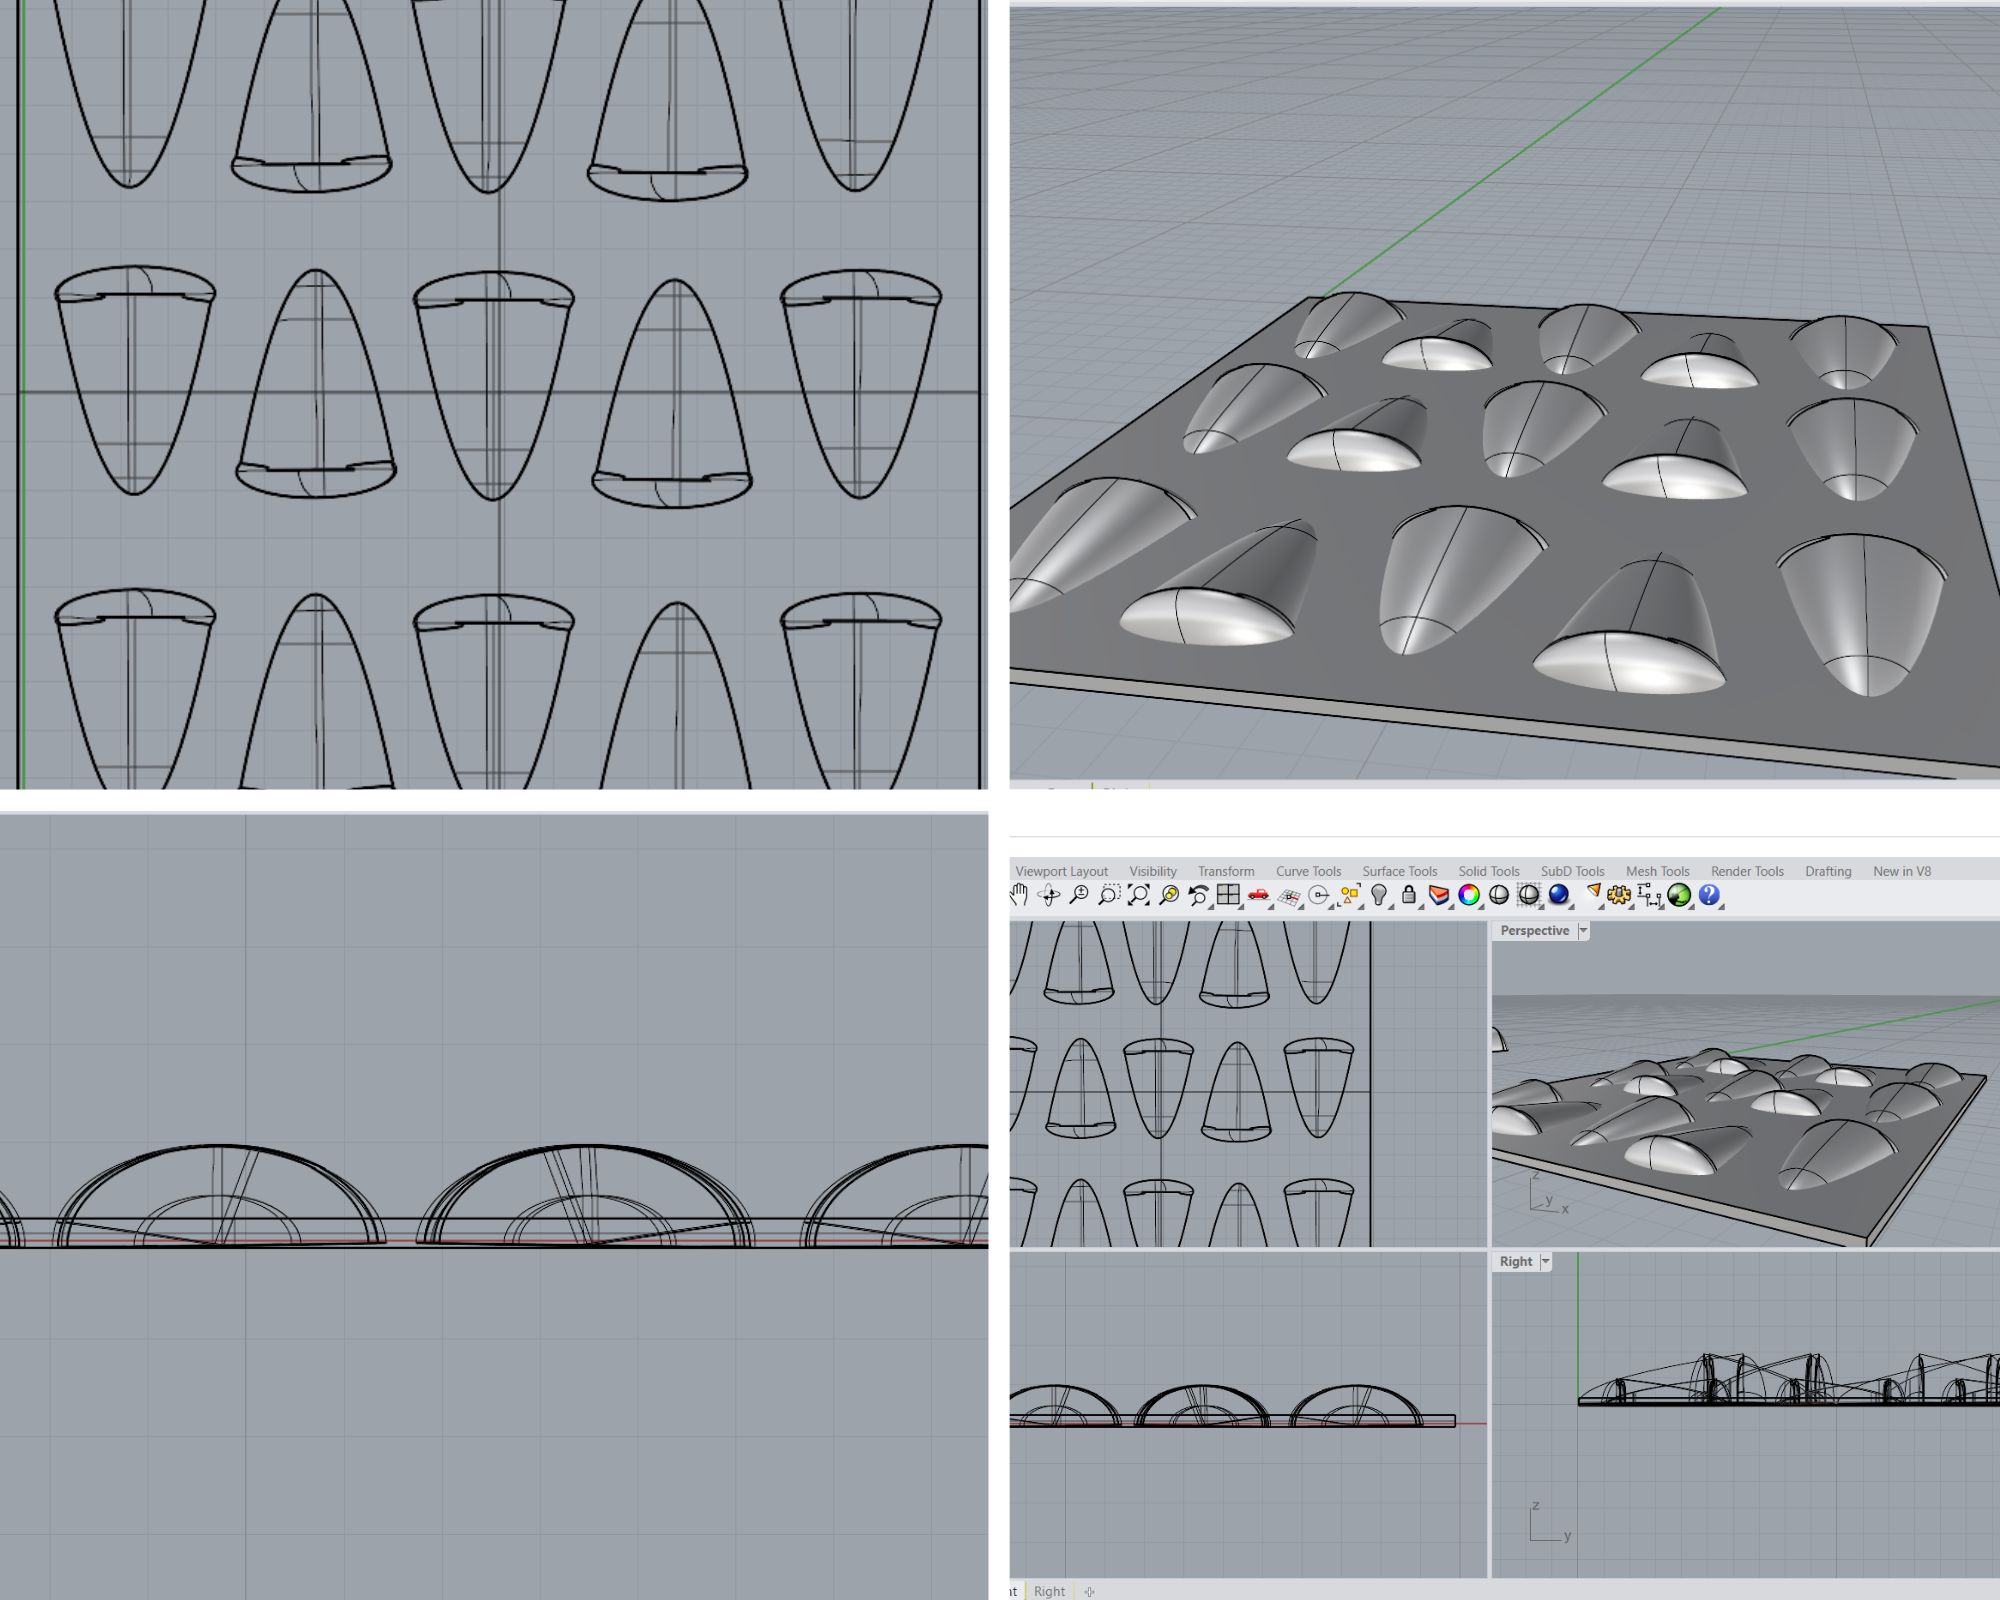Open the Mesh Tools toolbar tab
Image resolution: width=2000 pixels, height=1600 pixels.
[x=1657, y=871]
